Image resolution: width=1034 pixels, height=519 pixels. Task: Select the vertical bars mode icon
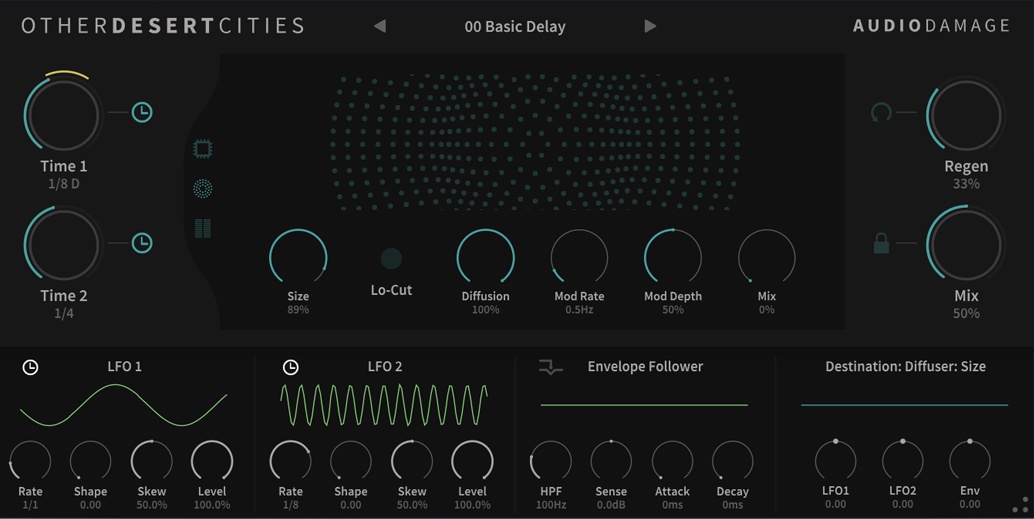point(202,228)
